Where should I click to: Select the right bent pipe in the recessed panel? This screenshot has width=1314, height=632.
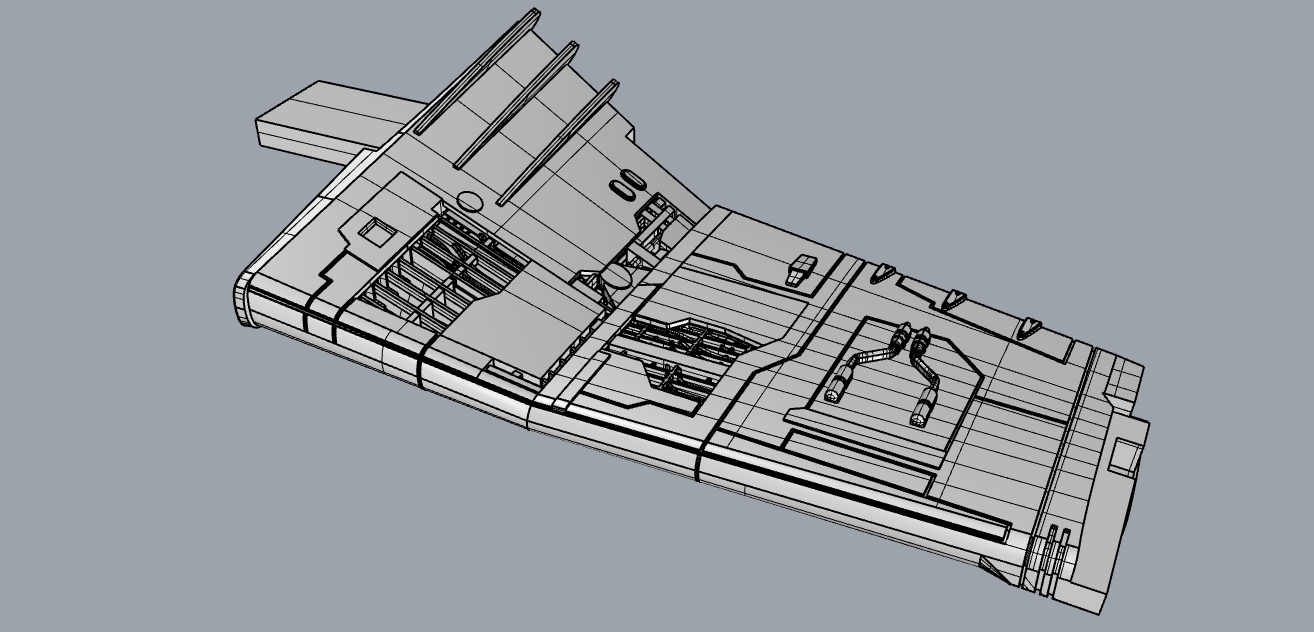924,377
